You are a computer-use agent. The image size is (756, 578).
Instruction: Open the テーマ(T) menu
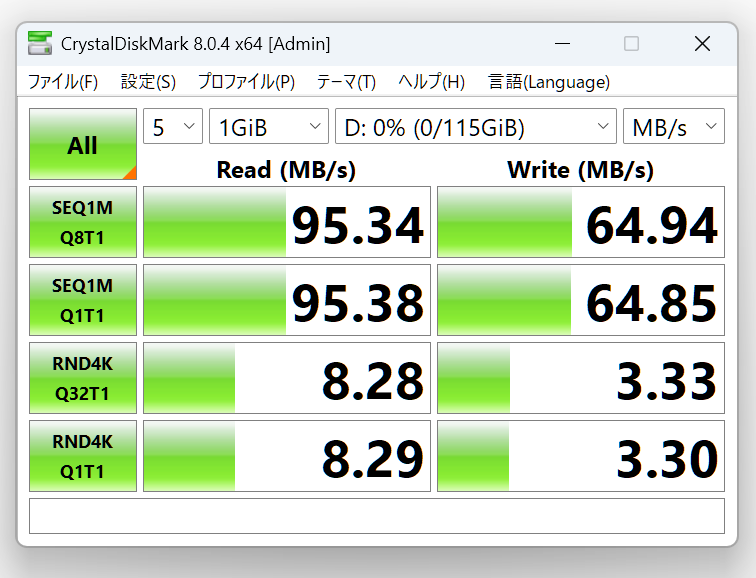click(346, 81)
